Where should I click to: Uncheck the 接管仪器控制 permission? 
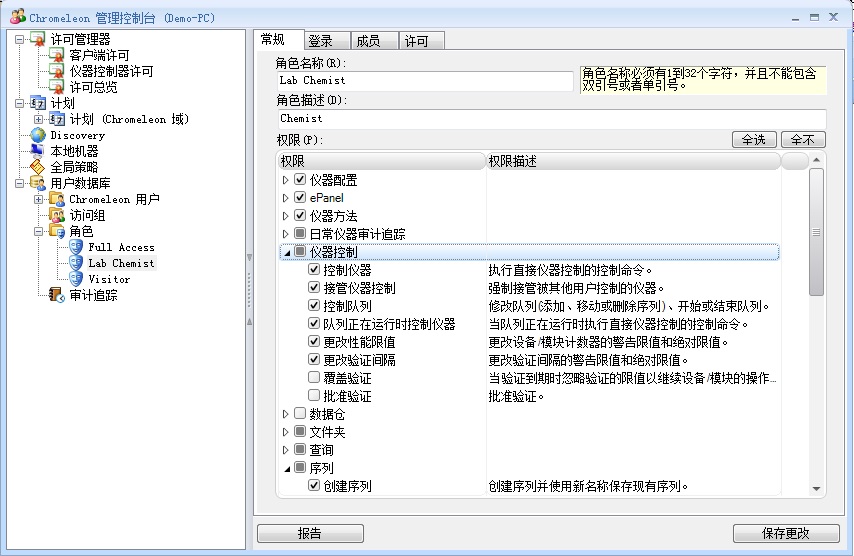314,287
